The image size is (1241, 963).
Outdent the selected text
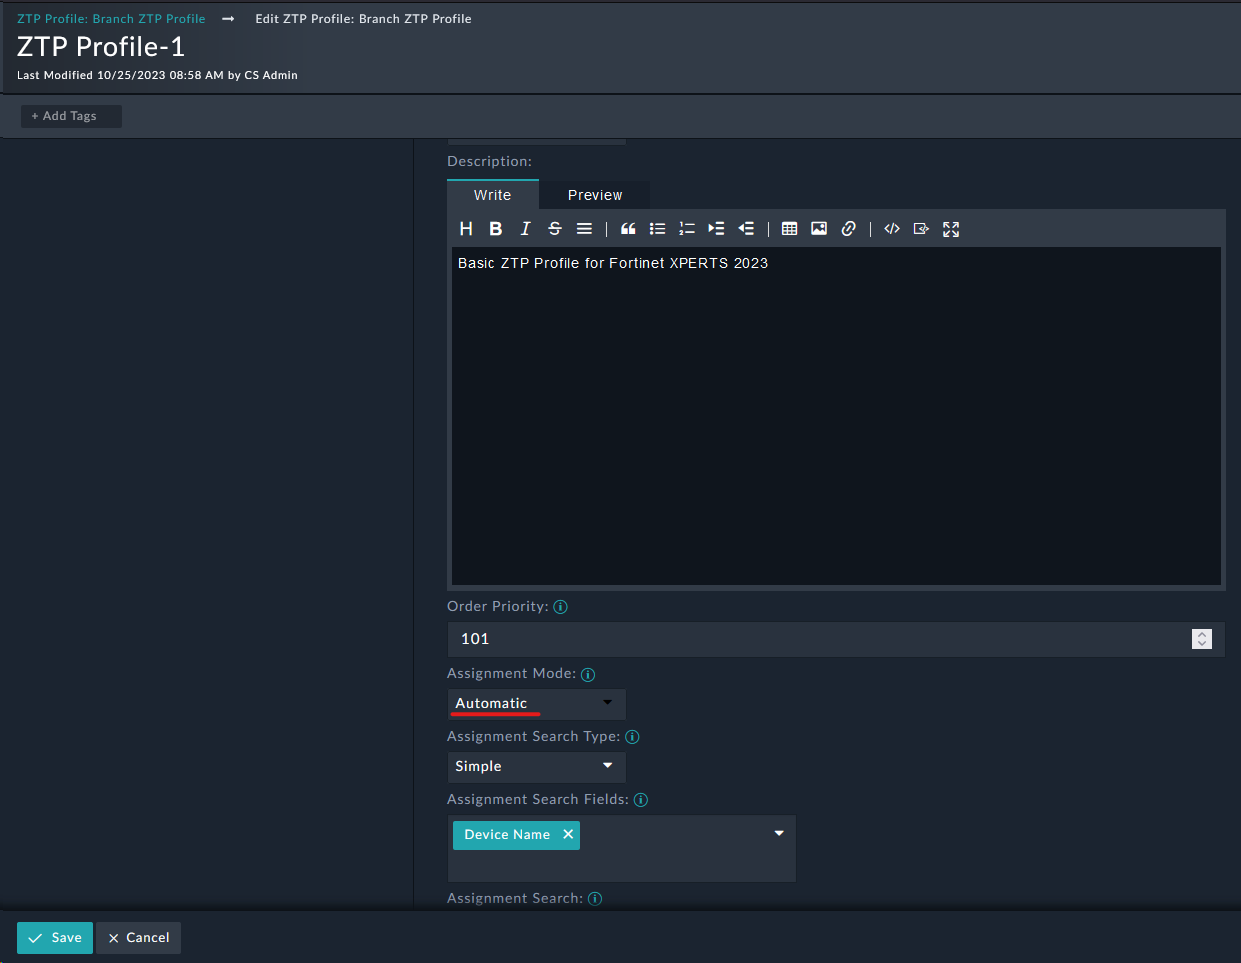click(x=746, y=229)
